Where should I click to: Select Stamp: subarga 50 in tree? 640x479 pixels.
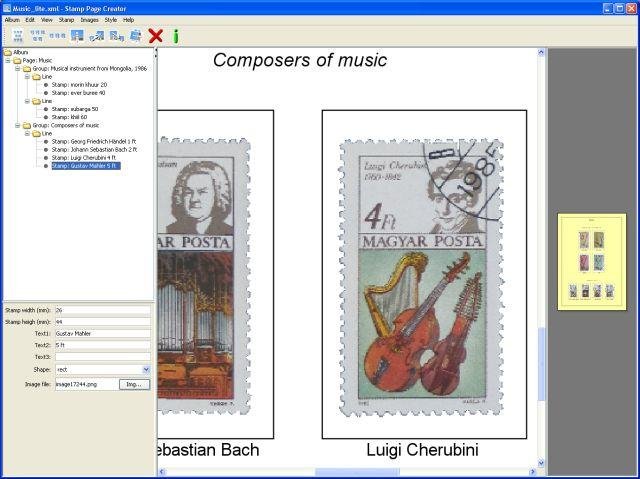(75, 109)
